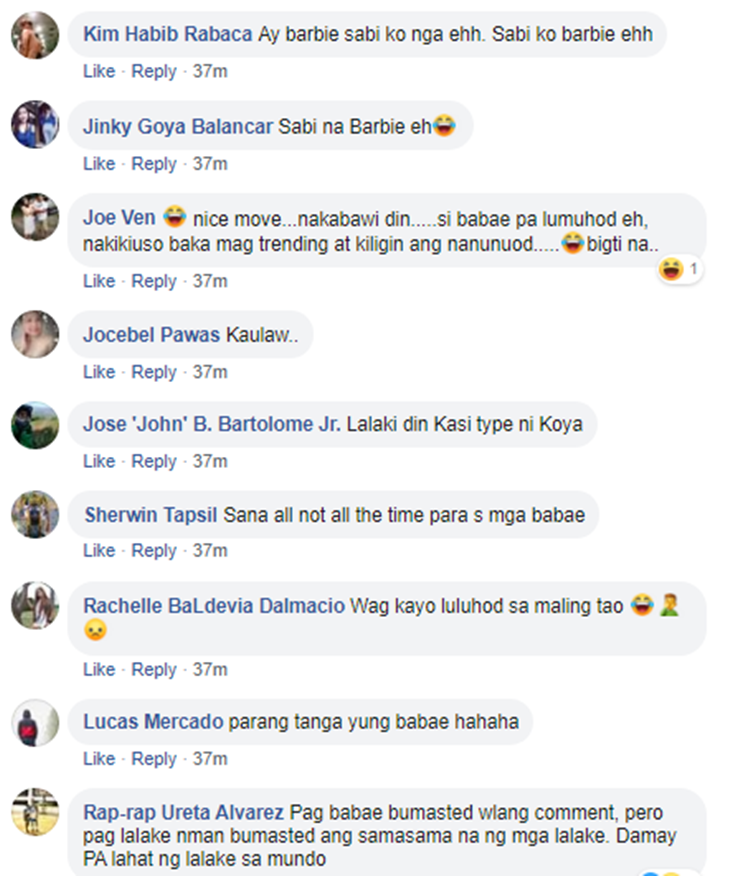
Task: Like Kim Habib Rabaca's comment
Action: tap(99, 72)
